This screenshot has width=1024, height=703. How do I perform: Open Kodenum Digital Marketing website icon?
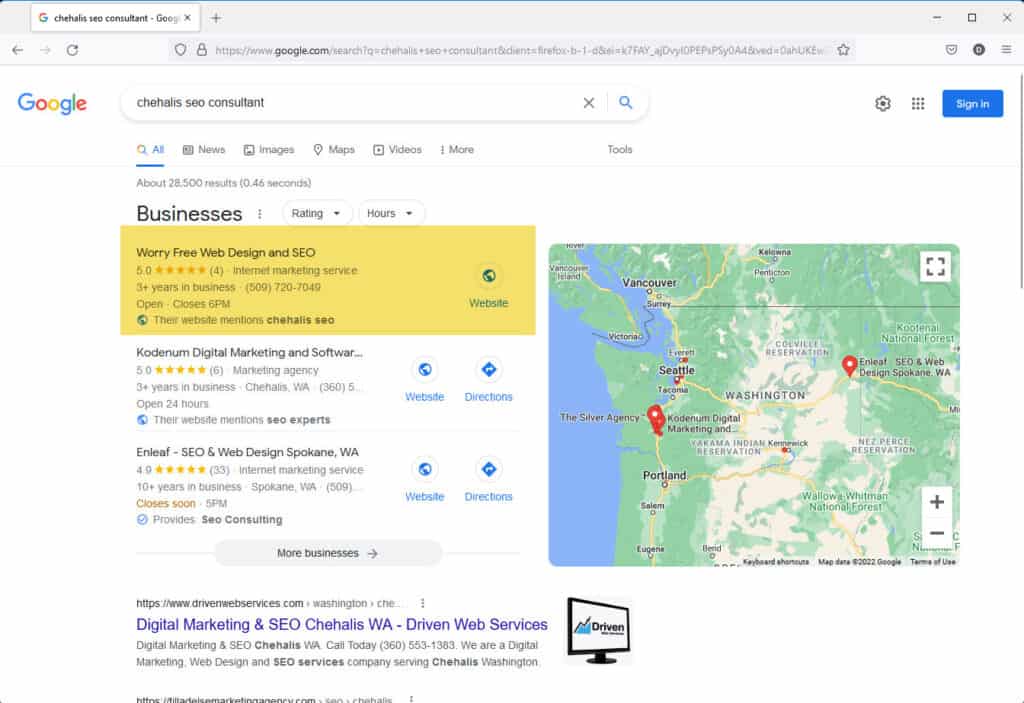(x=424, y=370)
